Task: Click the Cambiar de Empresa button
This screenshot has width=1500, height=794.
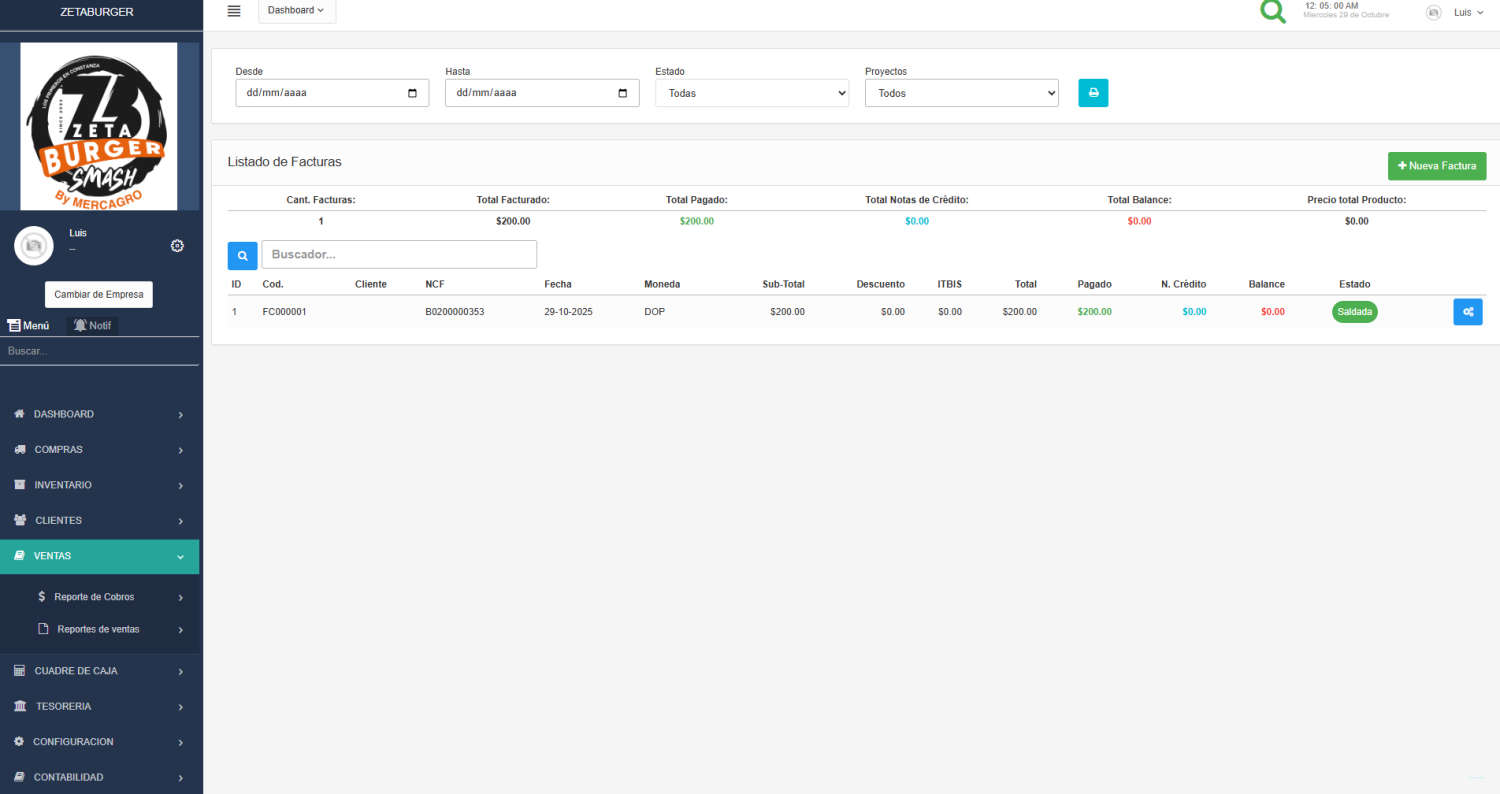Action: (99, 295)
